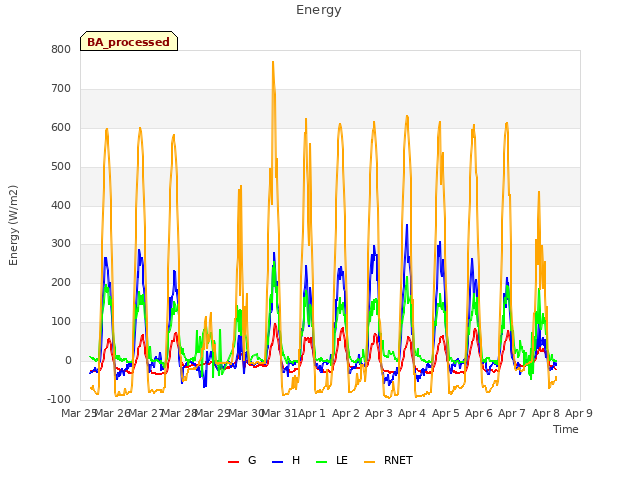Viewport: 640px width, 480px height.
Task: Toggle the LE series legend entry
Action: 332,460
